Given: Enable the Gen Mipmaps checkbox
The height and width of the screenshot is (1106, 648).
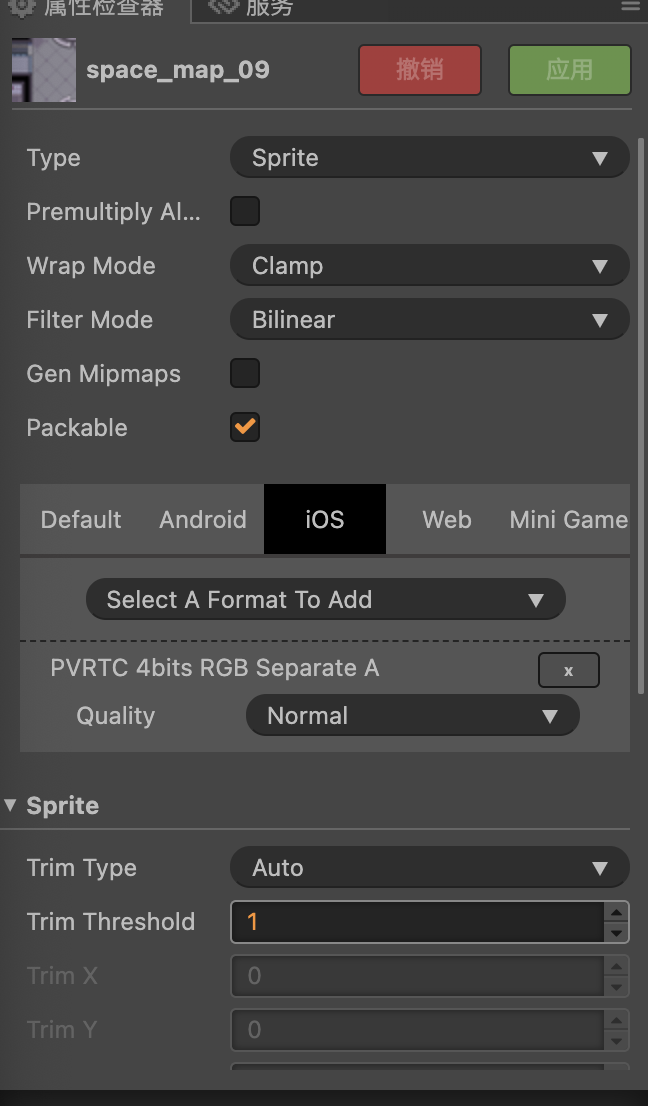Looking at the screenshot, I should [x=245, y=374].
